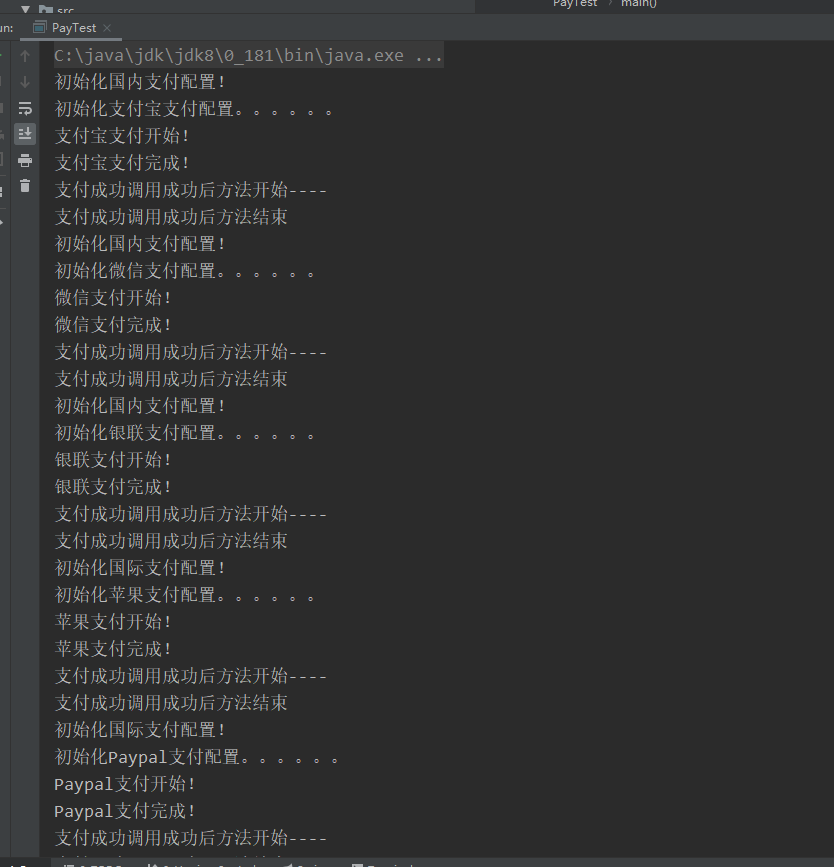The image size is (834, 867).
Task: Click the console line 银联支付完成！
Action: point(113,487)
